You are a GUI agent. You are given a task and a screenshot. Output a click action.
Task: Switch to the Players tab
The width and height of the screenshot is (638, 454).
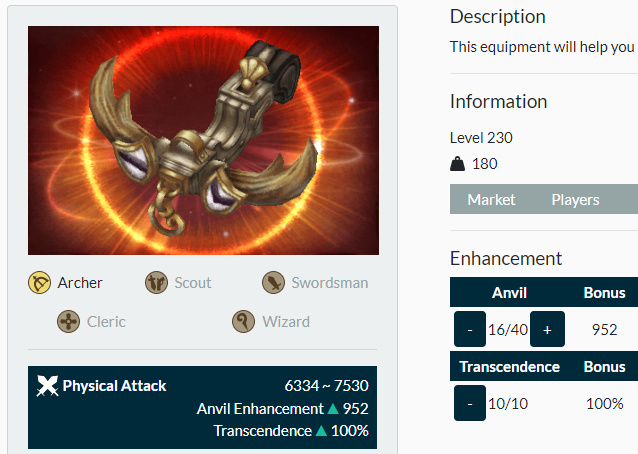click(x=575, y=199)
